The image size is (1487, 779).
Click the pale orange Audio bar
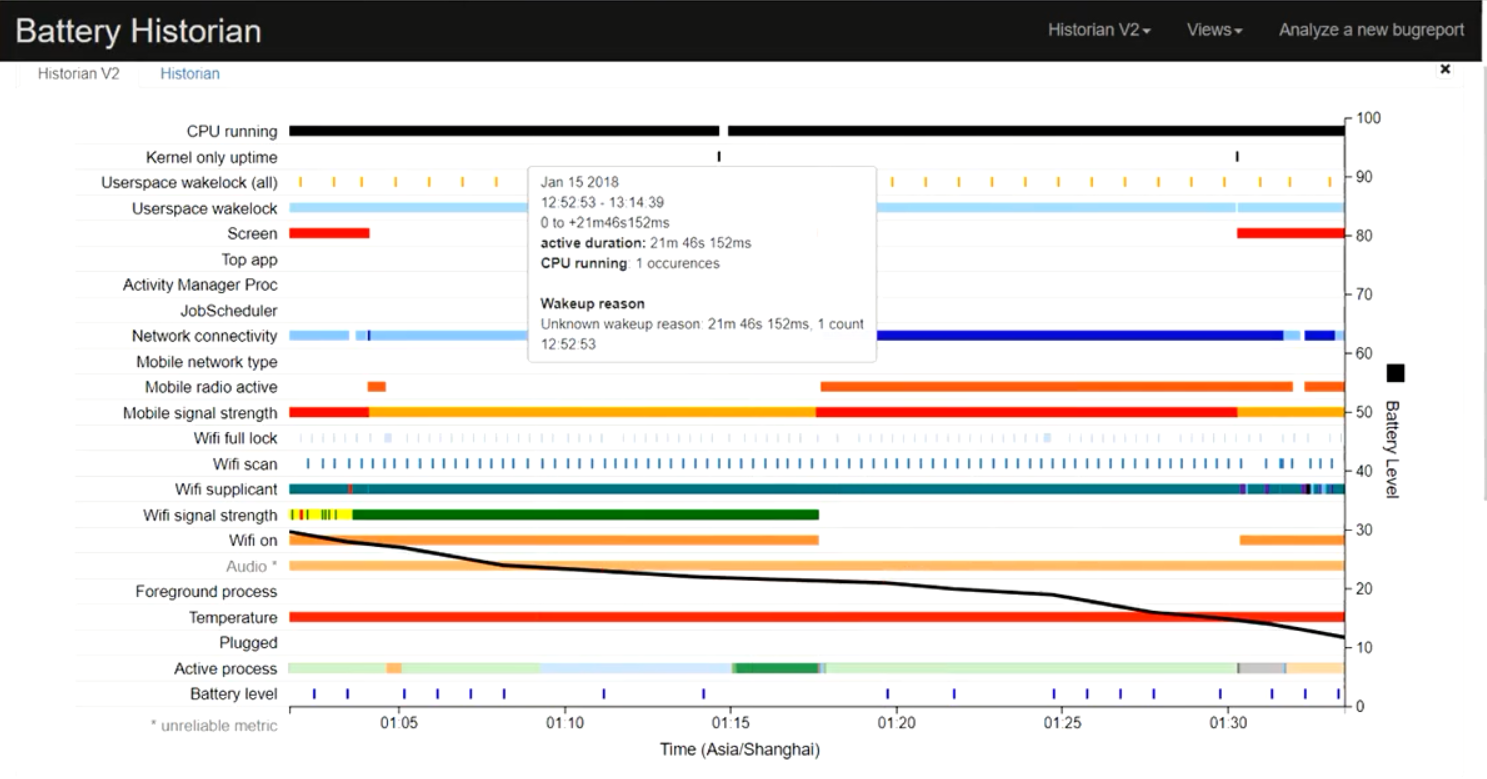817,566
